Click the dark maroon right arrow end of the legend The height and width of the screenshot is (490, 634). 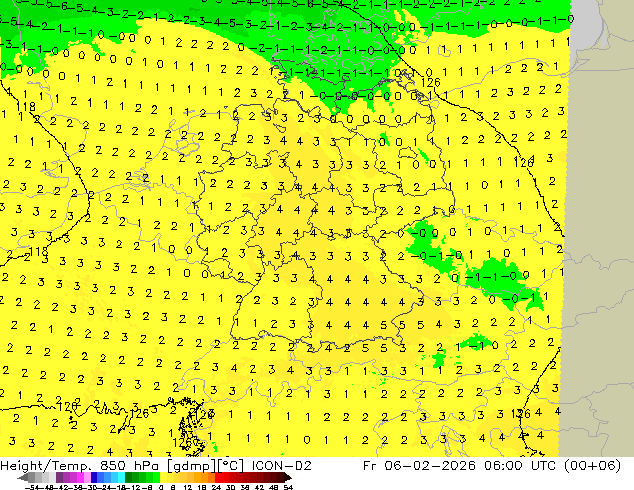tap(287, 477)
